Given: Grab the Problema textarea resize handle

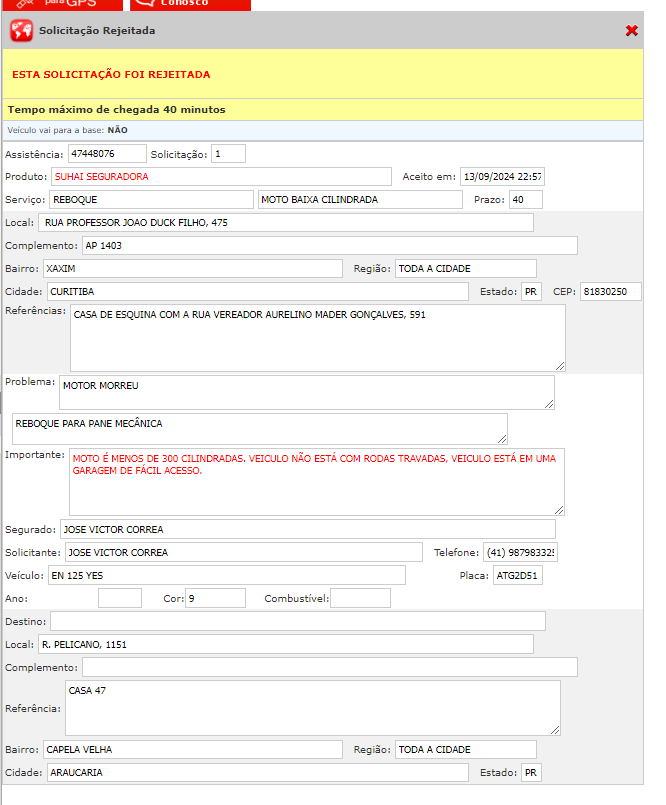Looking at the screenshot, I should coord(549,404).
